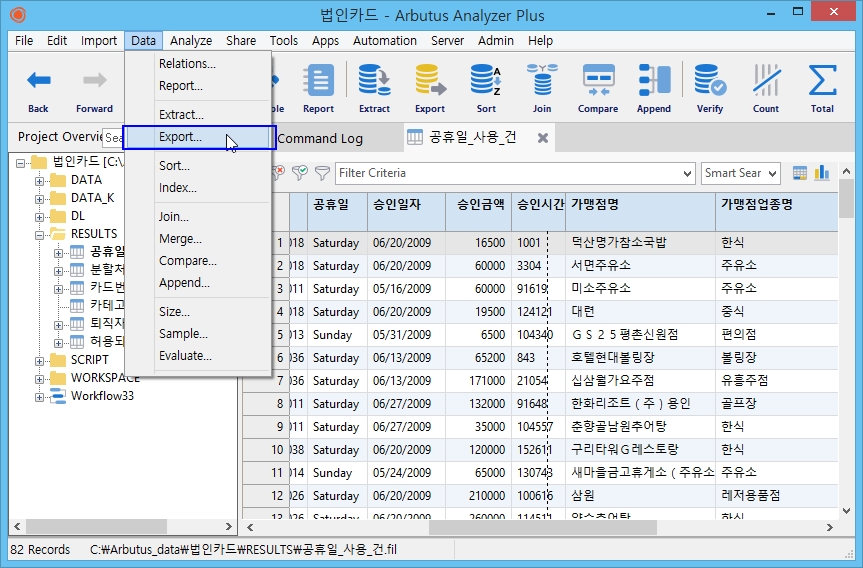Select the SCRIPT folder in tree
The width and height of the screenshot is (863, 568).
coord(90,360)
